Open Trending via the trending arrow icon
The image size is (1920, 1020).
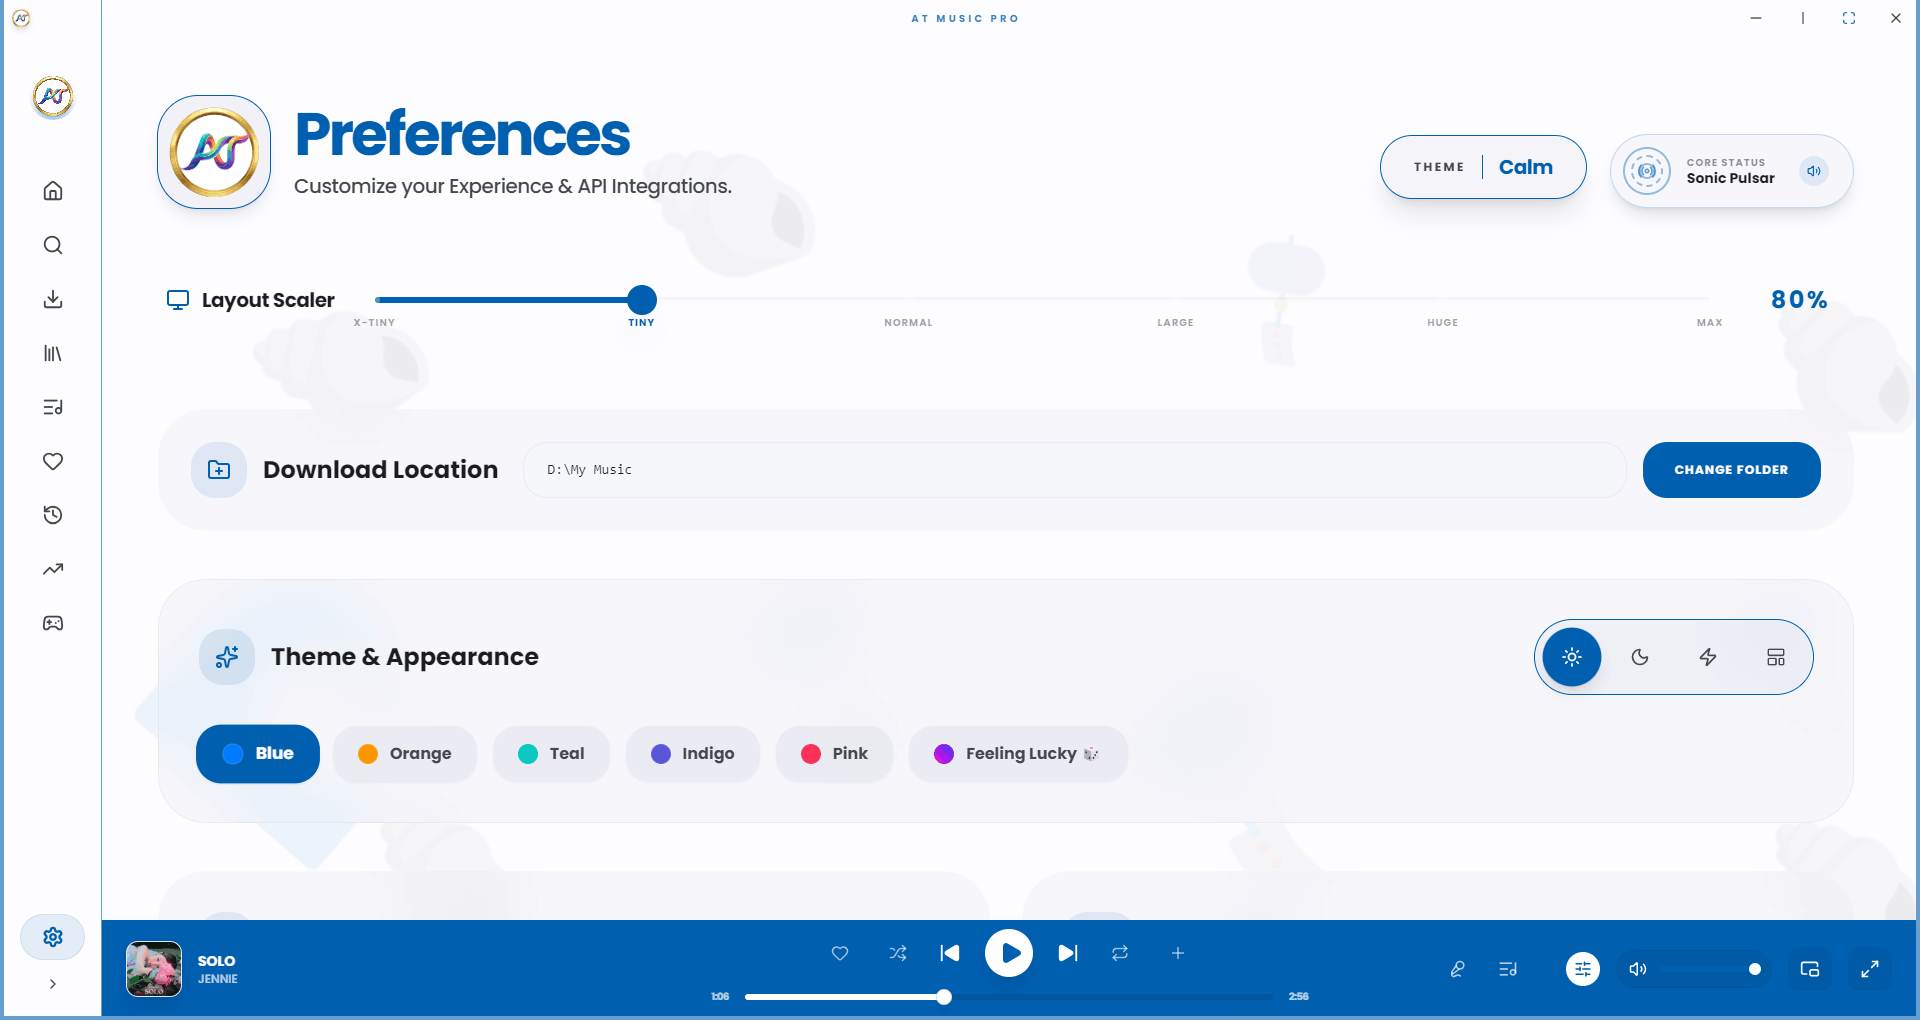click(52, 568)
